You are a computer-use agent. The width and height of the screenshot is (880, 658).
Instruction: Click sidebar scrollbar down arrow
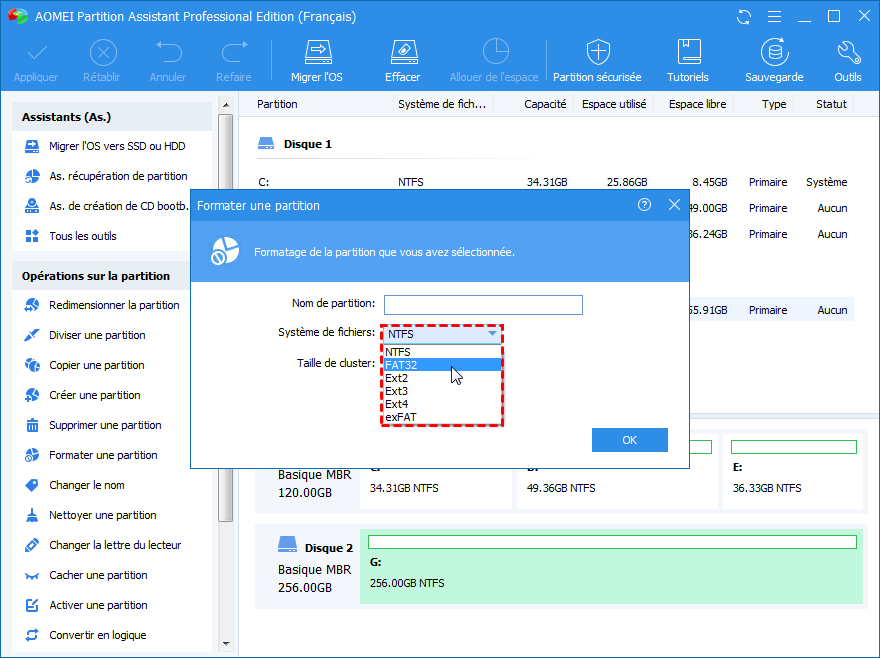coord(226,643)
